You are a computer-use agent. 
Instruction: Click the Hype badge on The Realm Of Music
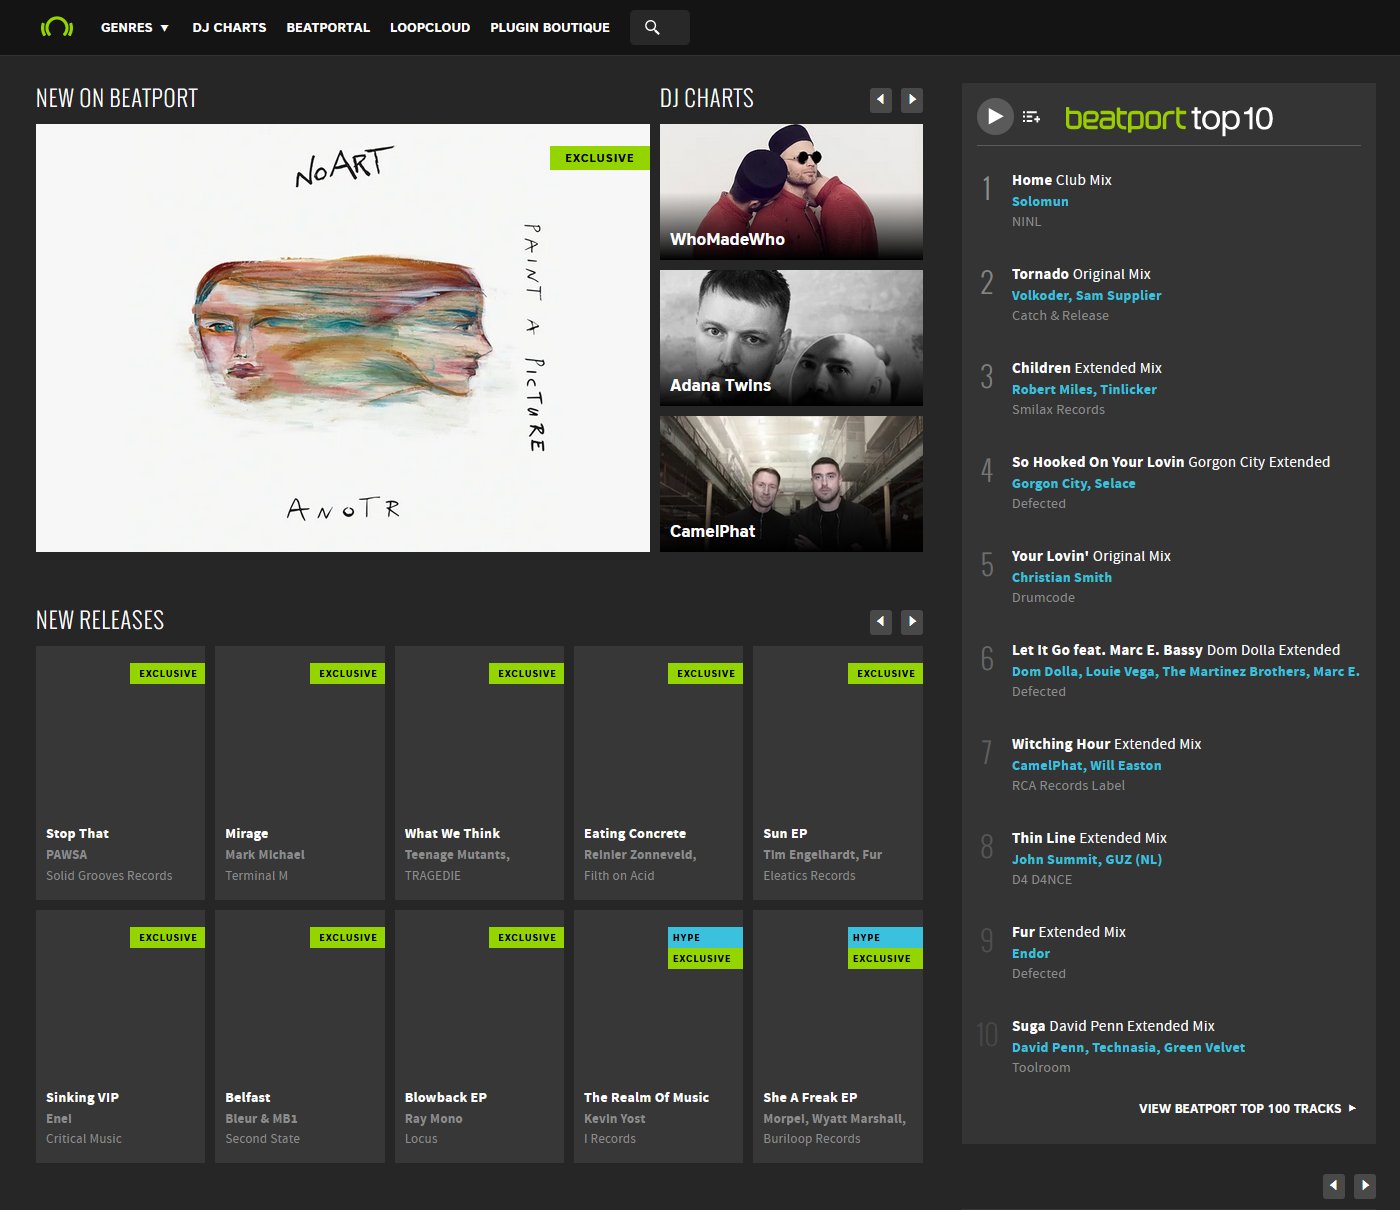(x=705, y=937)
